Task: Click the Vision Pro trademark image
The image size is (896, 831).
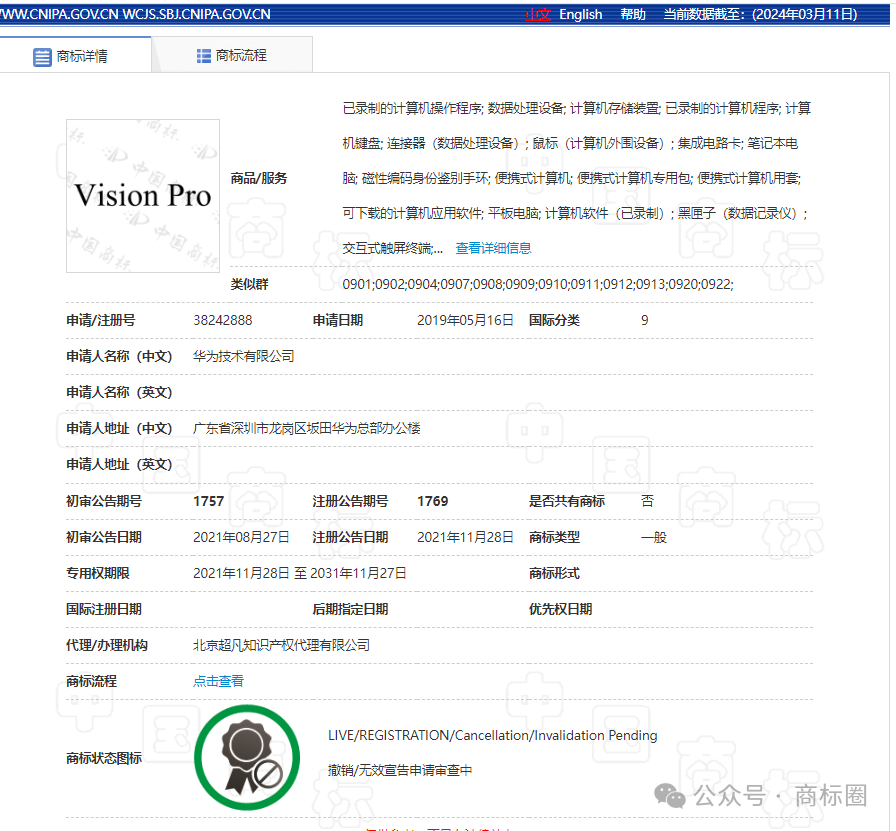Action: [x=142, y=196]
